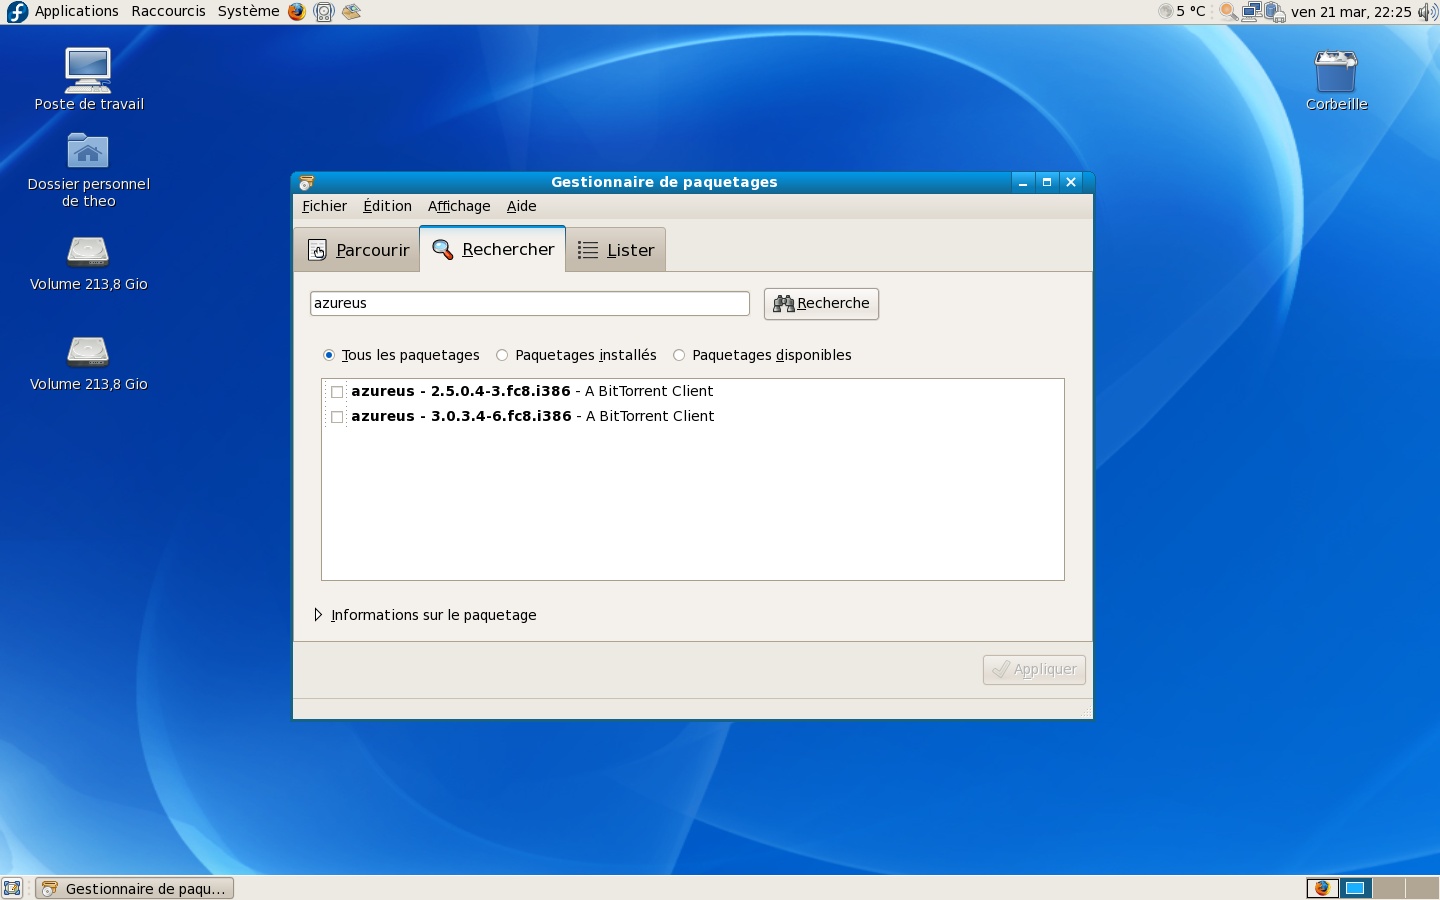Click the network monitors icon in system tray
Viewport: 1440px width, 900px height.
click(x=1251, y=12)
